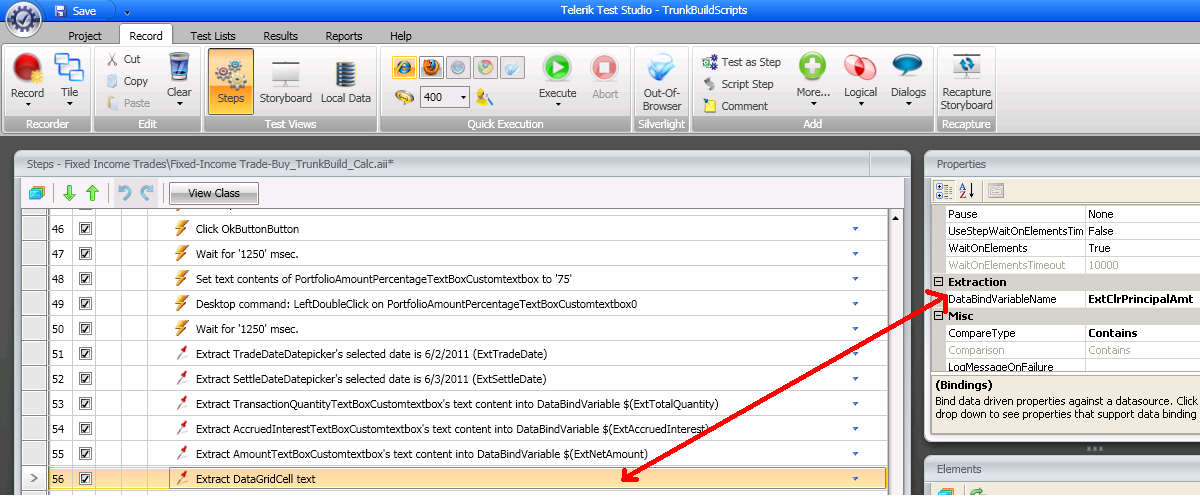Uncheck step 46 Click OkButtonButton

pos(85,229)
